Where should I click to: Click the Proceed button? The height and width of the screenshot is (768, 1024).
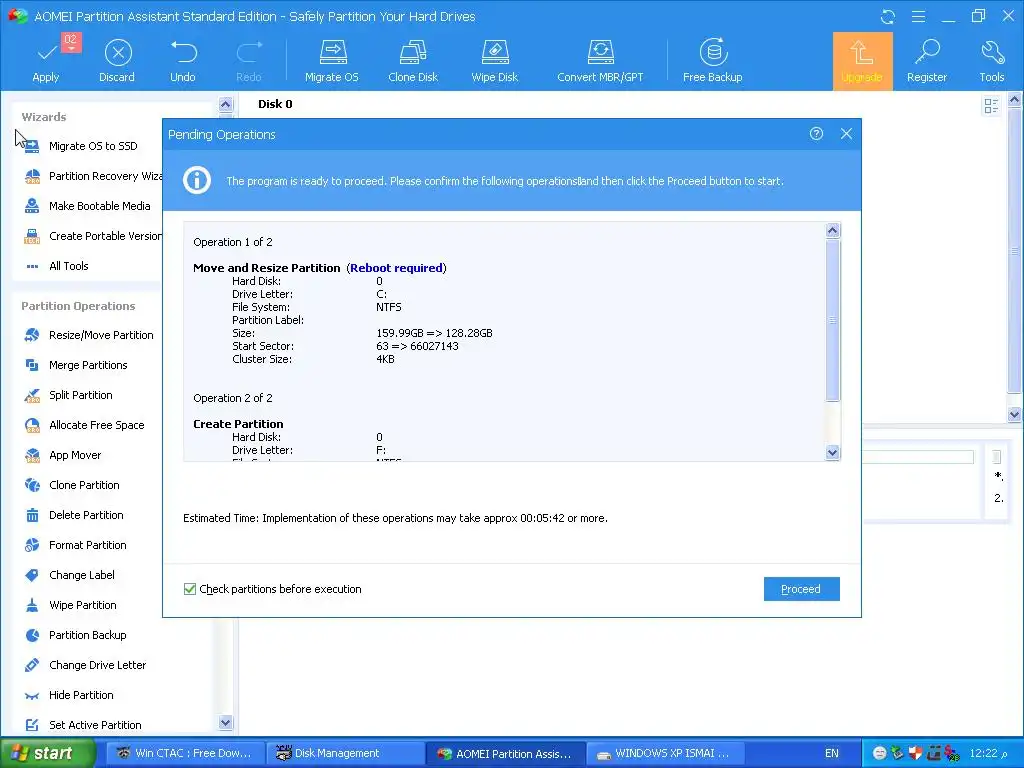[x=801, y=589]
